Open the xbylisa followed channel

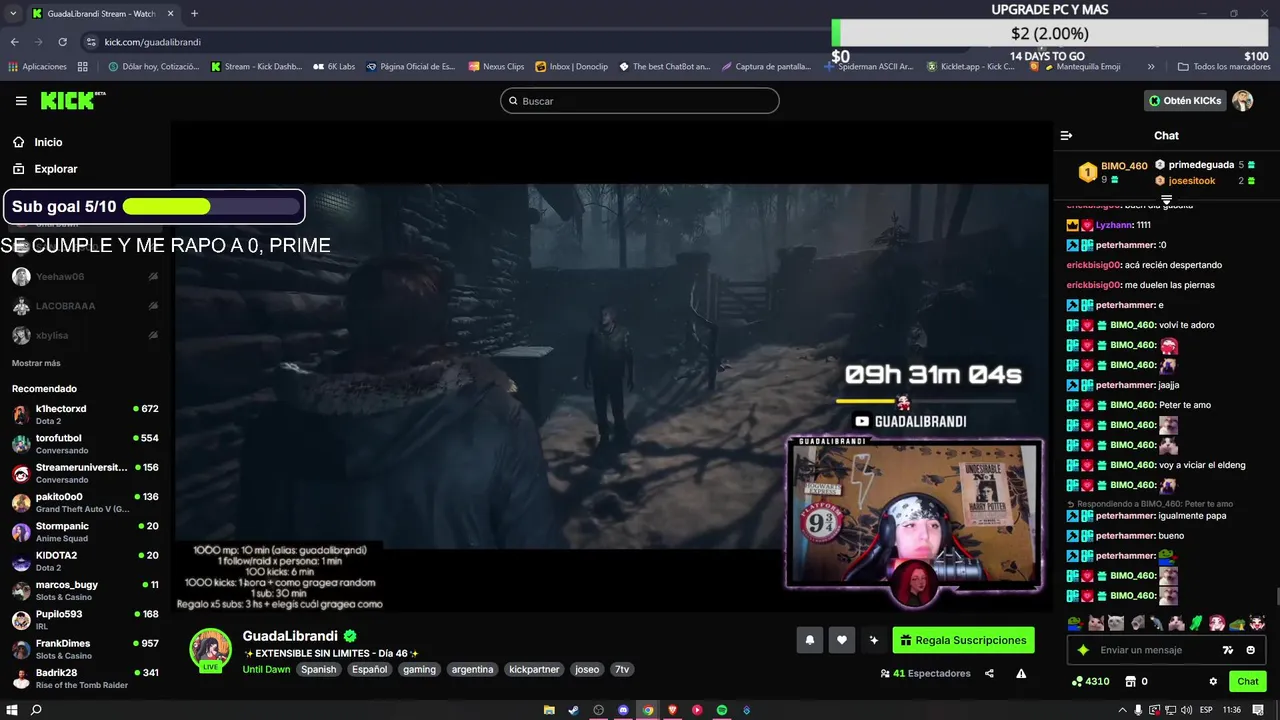85,335
